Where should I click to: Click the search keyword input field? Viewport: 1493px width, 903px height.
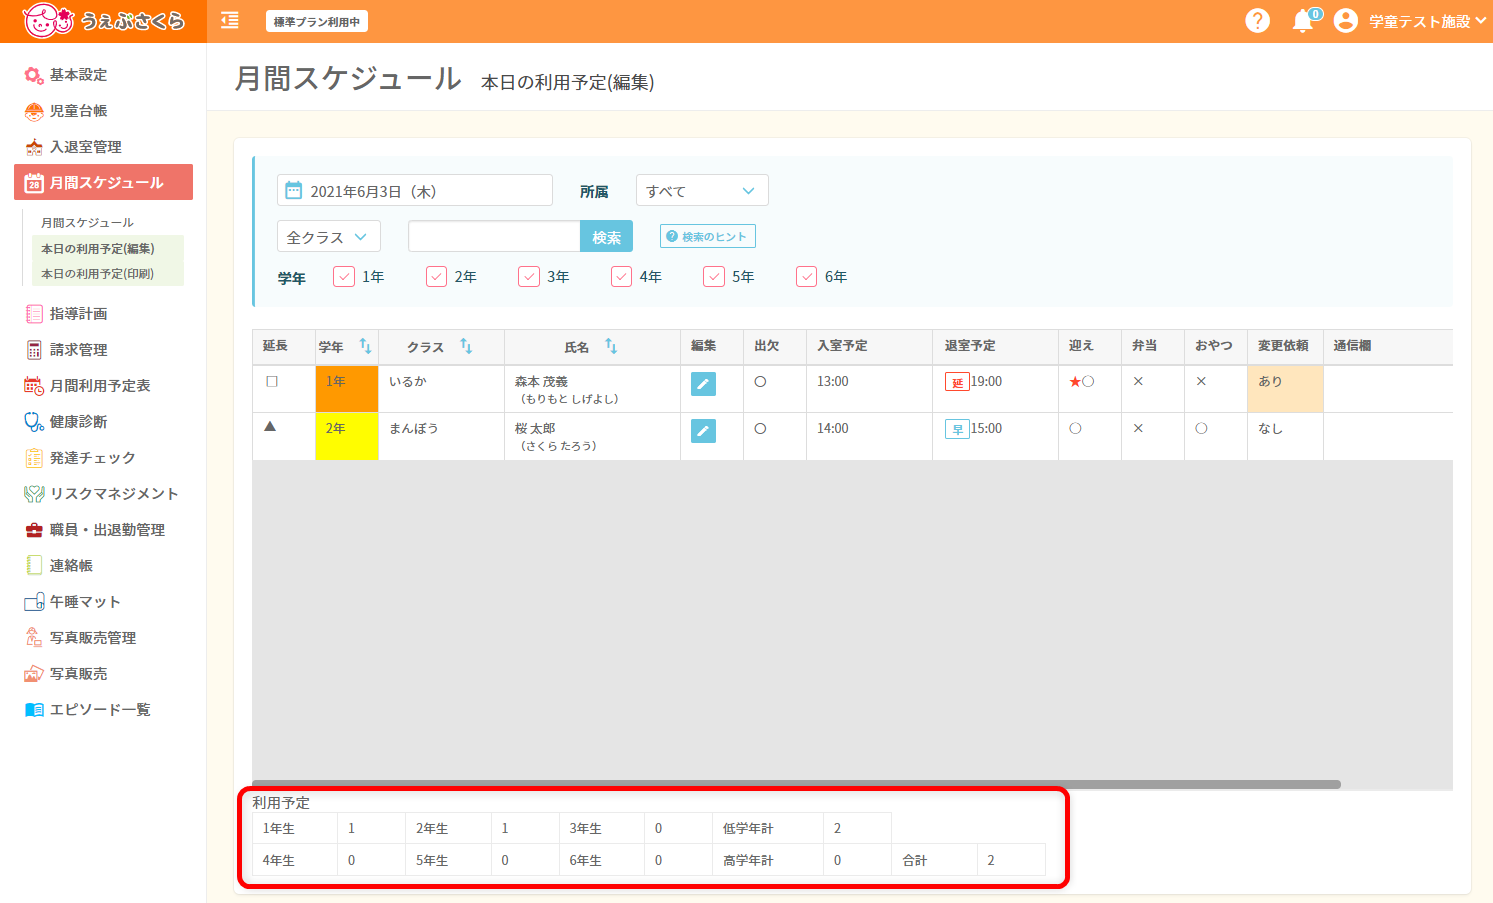(494, 237)
